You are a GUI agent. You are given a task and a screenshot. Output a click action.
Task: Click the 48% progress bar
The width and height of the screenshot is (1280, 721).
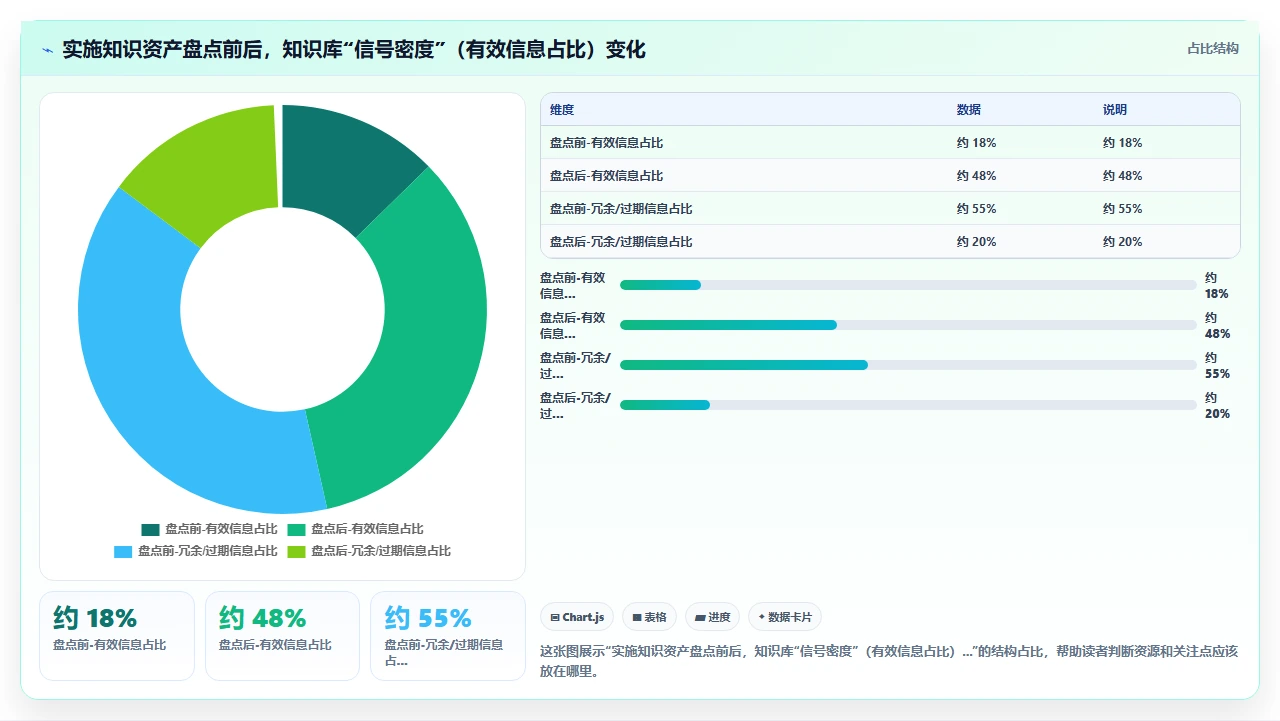(x=908, y=325)
